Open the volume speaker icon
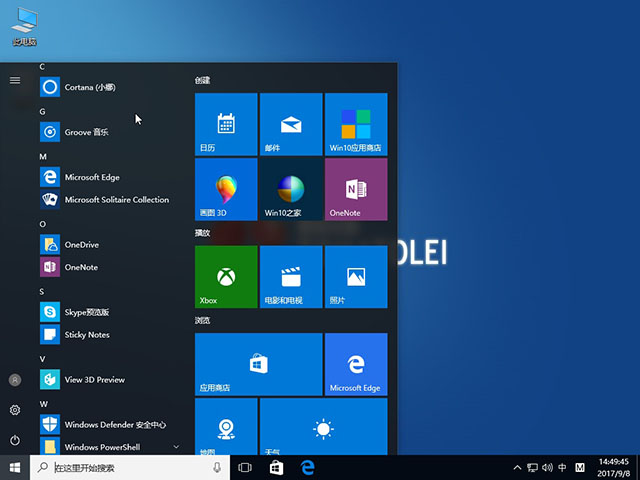This screenshot has height=480, width=640. point(547,467)
